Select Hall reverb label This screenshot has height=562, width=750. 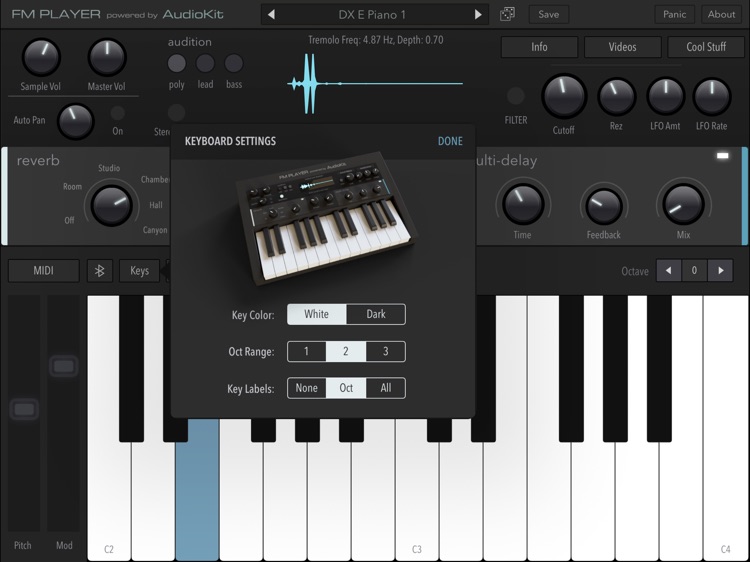coord(156,205)
